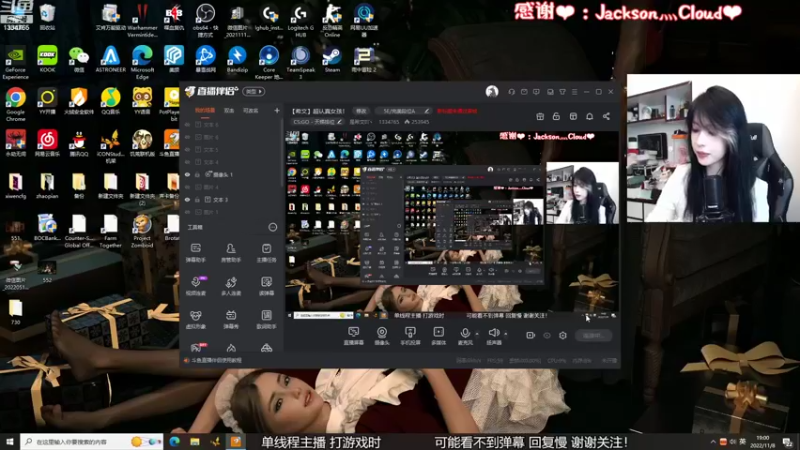Open the dropdown beside the CS:GO category
The width and height of the screenshot is (800, 450).
click(x=360, y=122)
